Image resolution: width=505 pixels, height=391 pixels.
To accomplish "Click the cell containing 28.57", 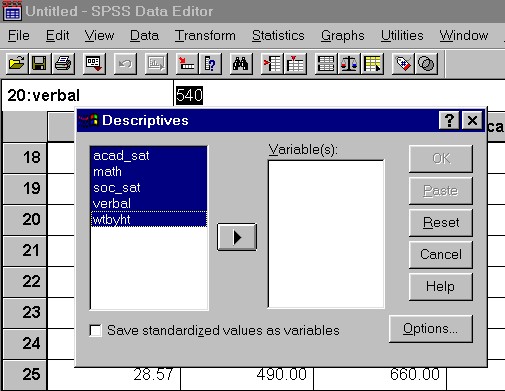I will click(114, 378).
